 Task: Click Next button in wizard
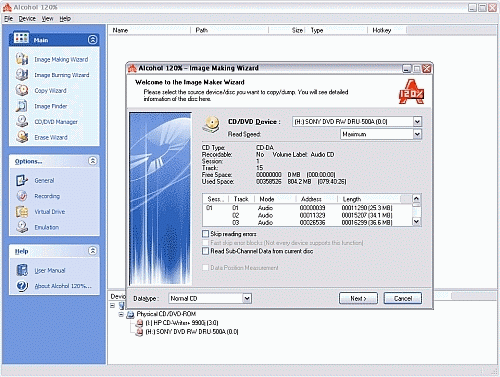point(358,298)
